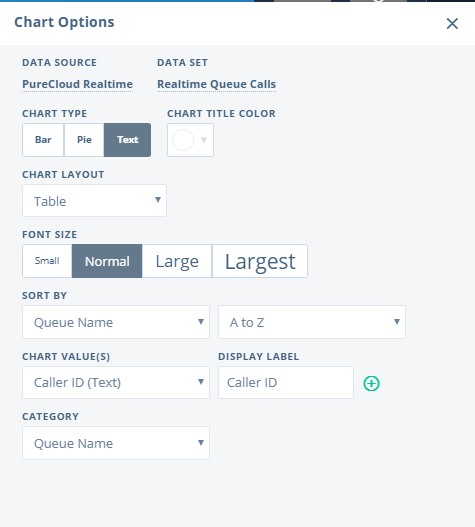Open Sort By Queue Name dropdown
The height and width of the screenshot is (527, 475).
coord(116,322)
